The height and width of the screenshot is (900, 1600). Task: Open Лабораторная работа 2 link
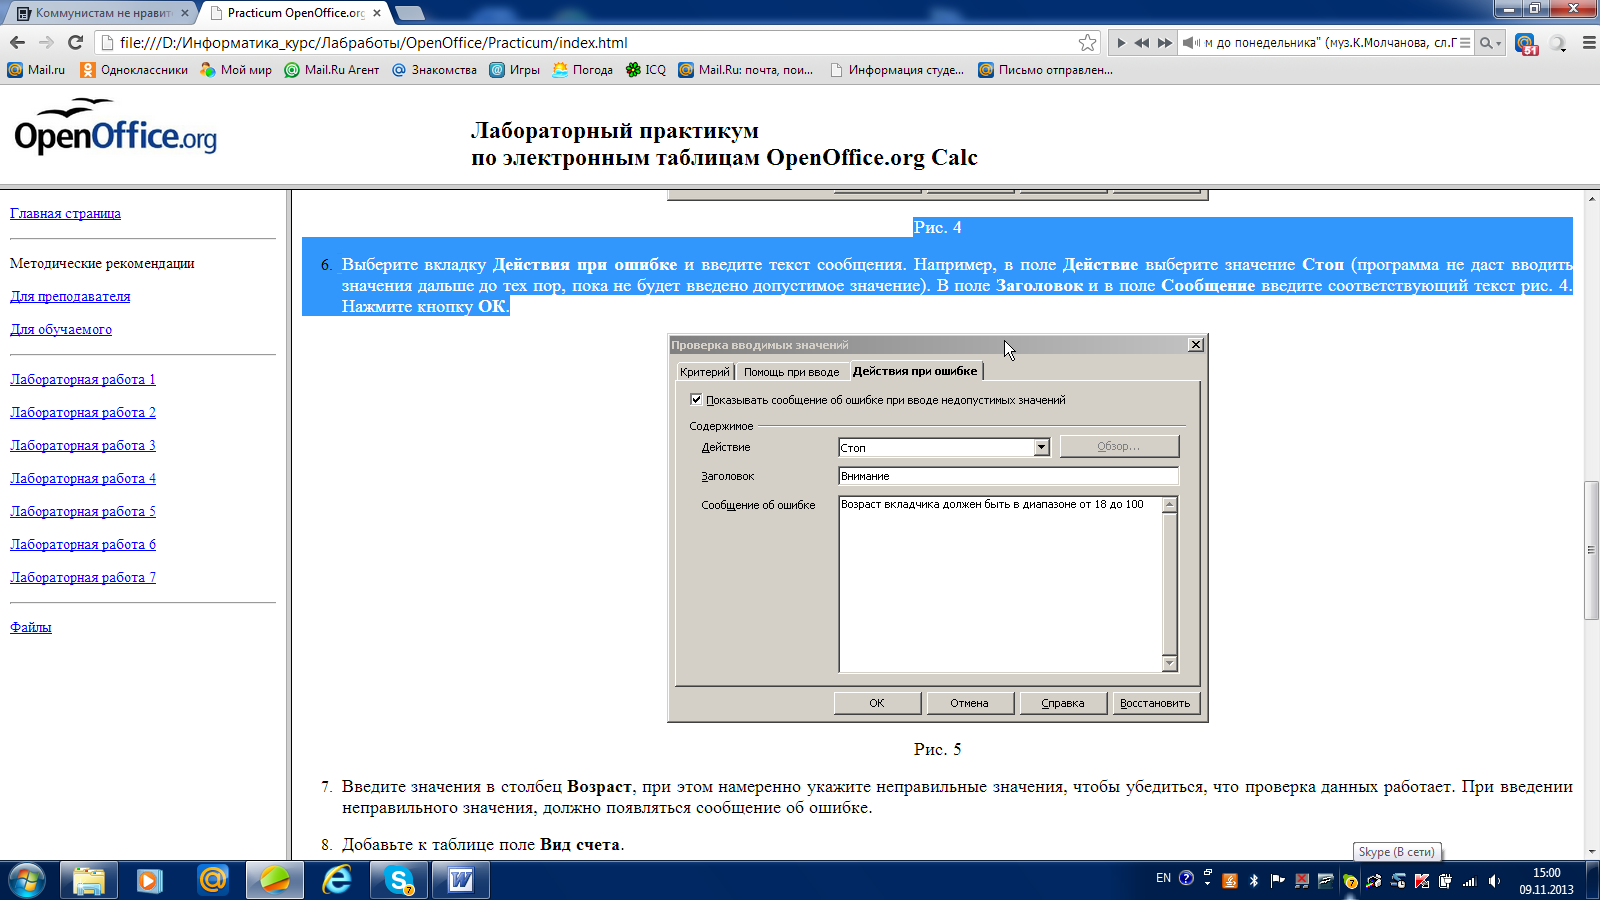tap(83, 412)
